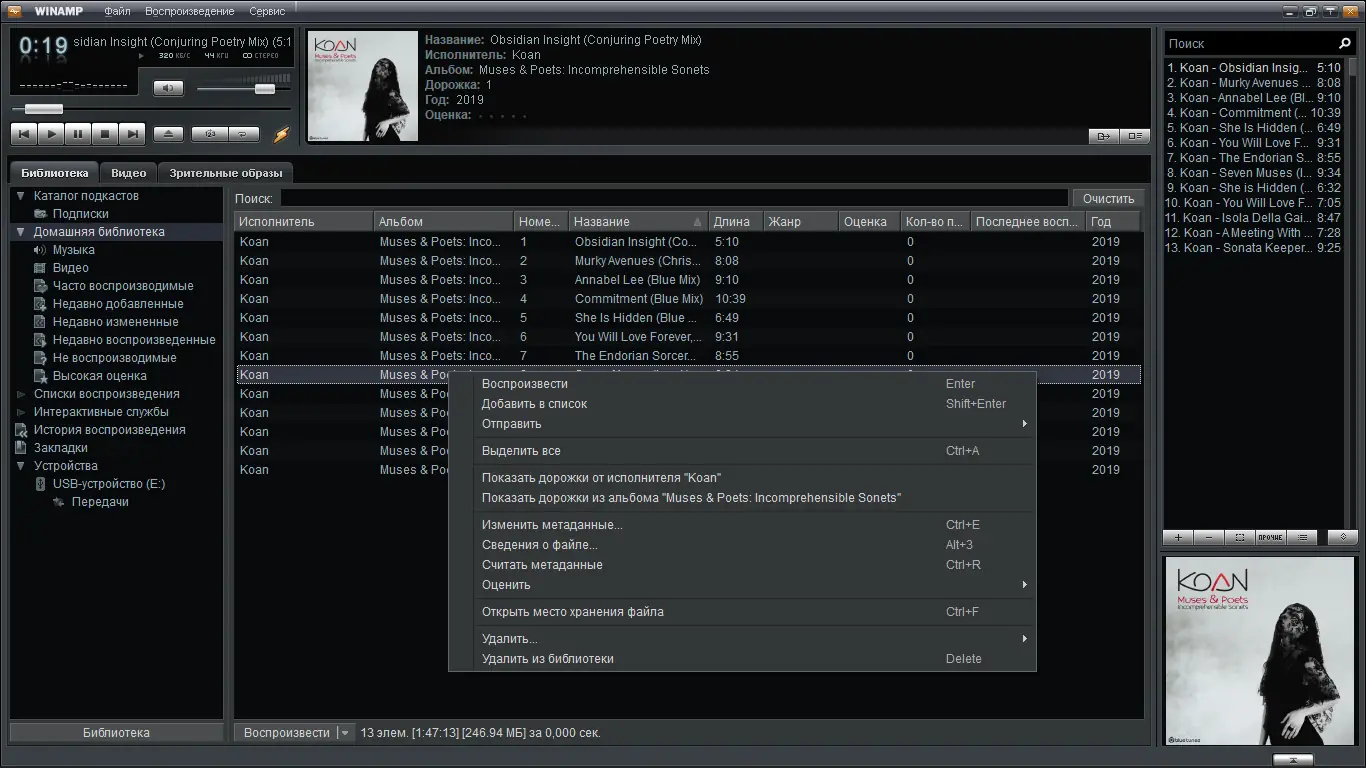1366x768 pixels.
Task: Click the Часто воспроизводимые icon
Action: 40,286
